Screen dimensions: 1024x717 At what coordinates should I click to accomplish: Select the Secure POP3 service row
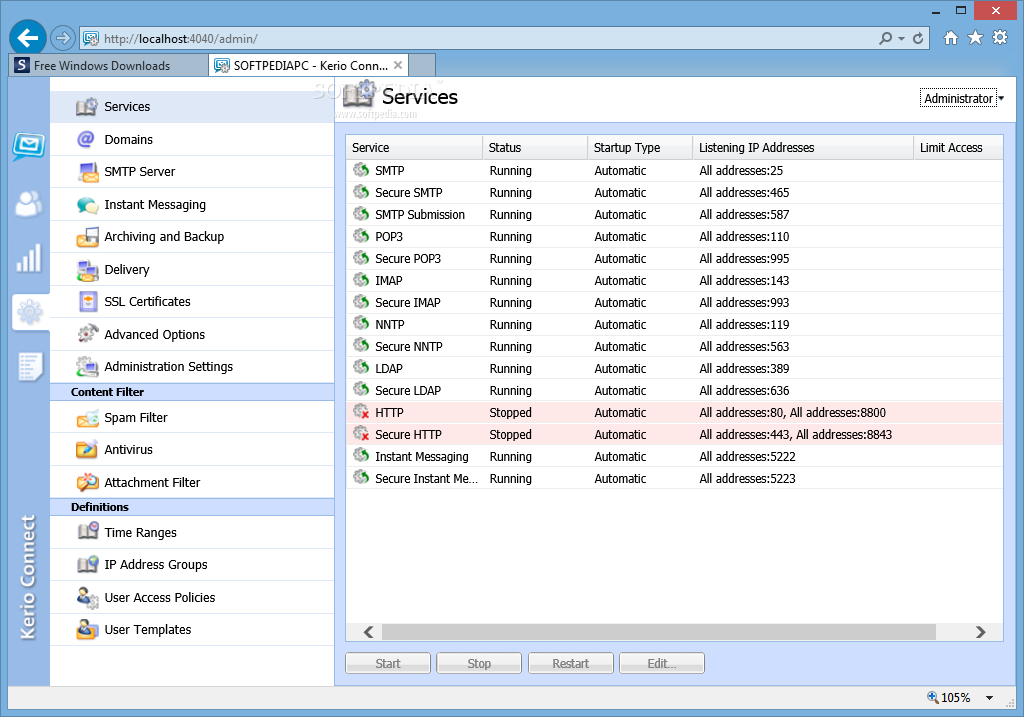(x=675, y=258)
